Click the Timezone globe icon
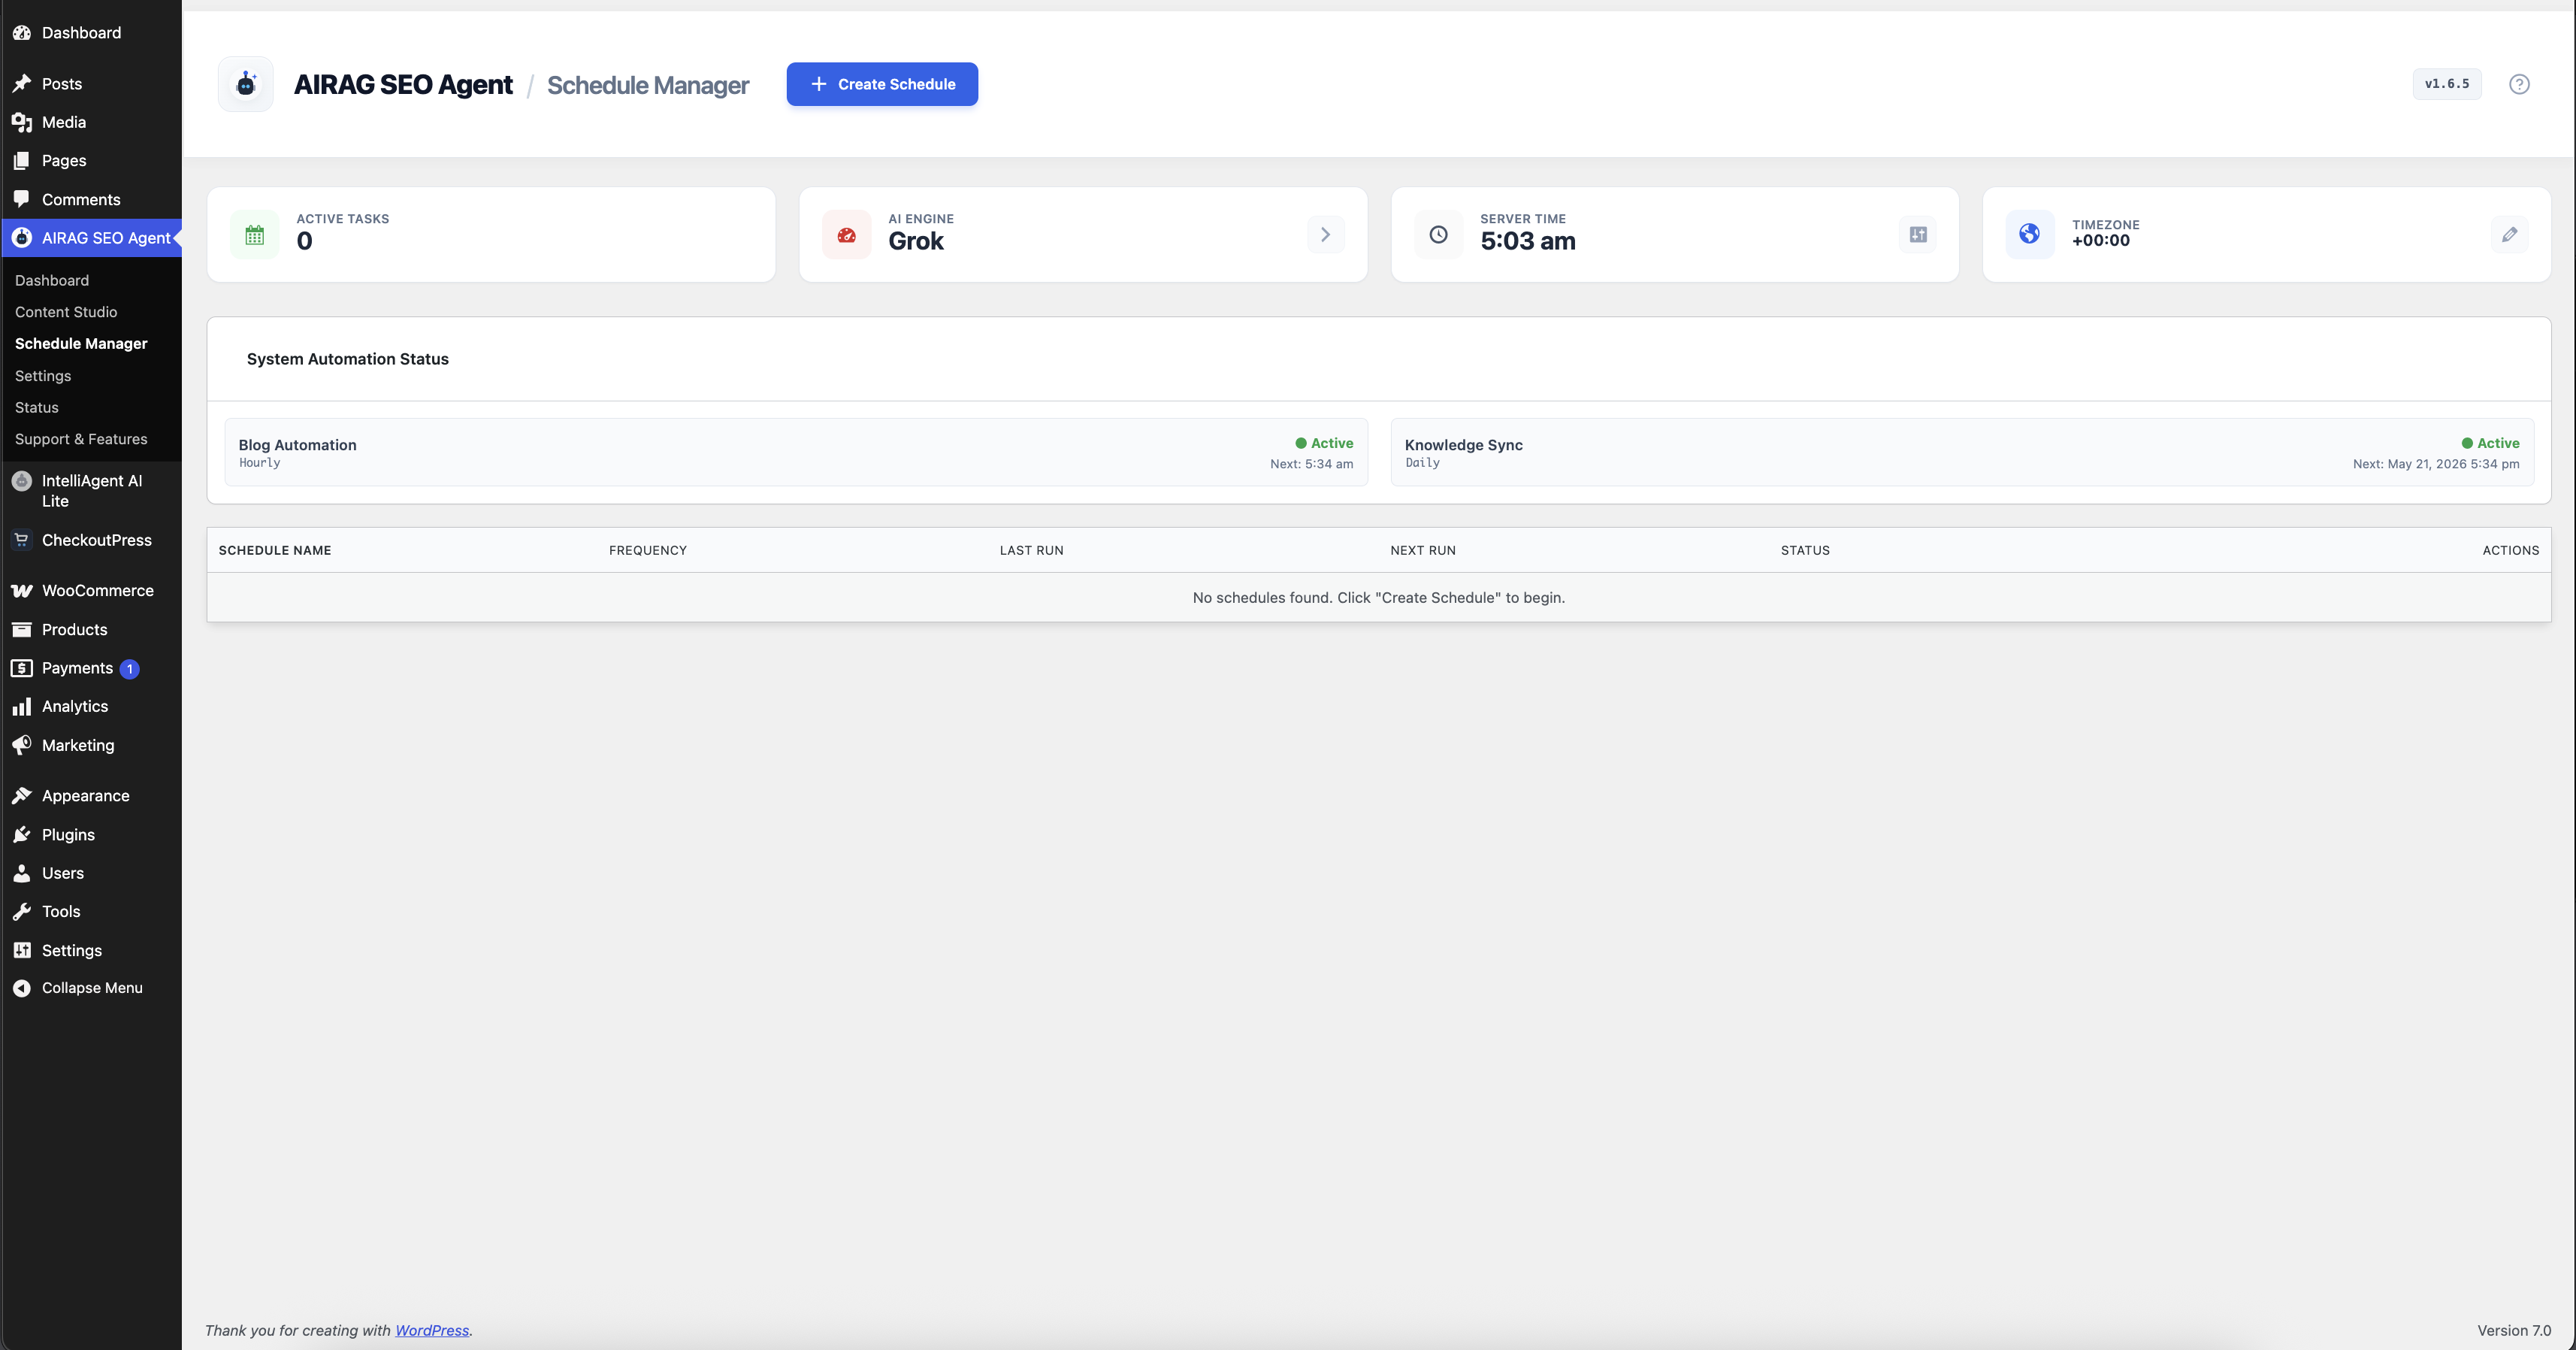Screen dimensions: 2576x1350 tap(2030, 235)
